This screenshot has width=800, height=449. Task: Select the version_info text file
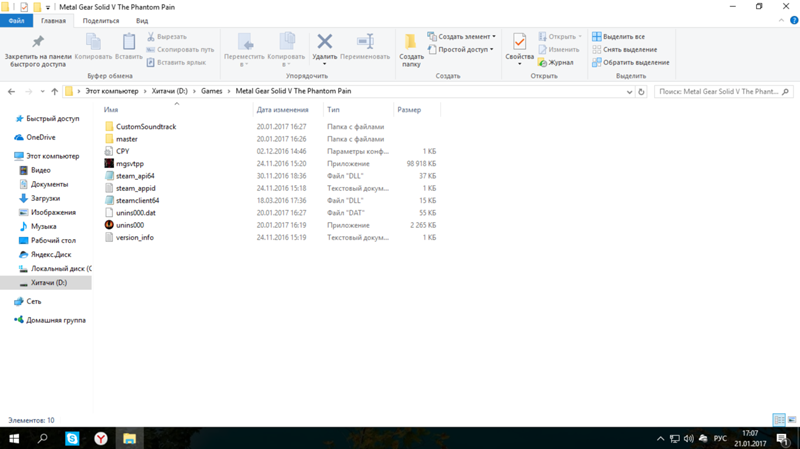[x=135, y=237]
